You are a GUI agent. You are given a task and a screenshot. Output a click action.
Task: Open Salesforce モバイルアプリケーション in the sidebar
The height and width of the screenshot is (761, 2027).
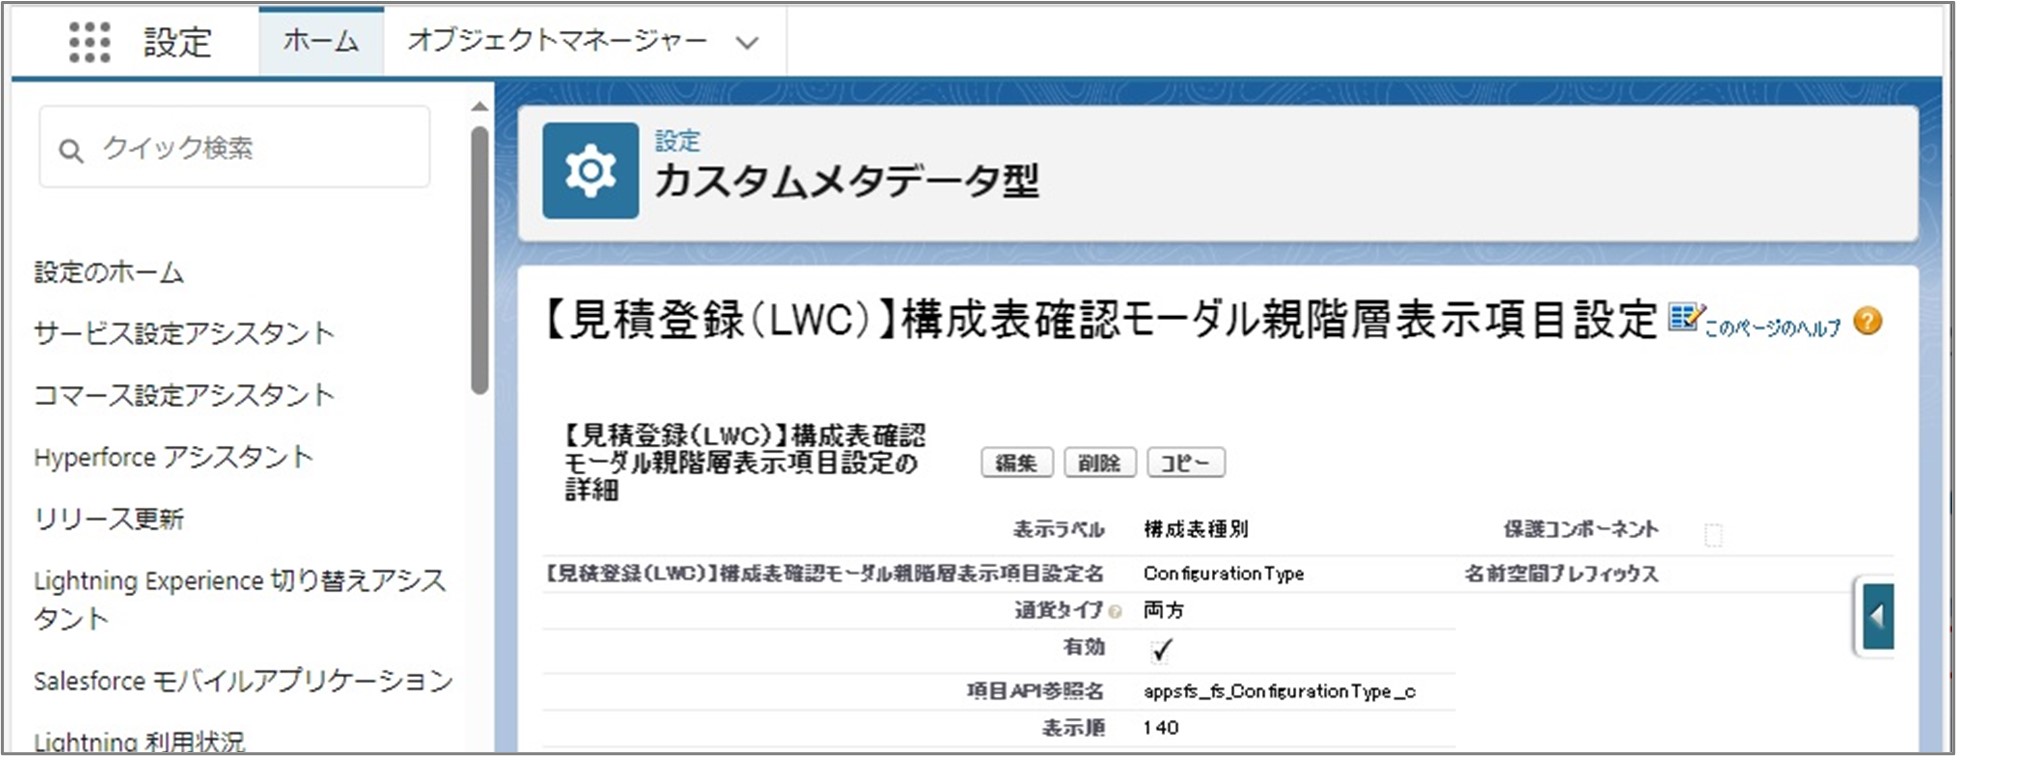243,681
